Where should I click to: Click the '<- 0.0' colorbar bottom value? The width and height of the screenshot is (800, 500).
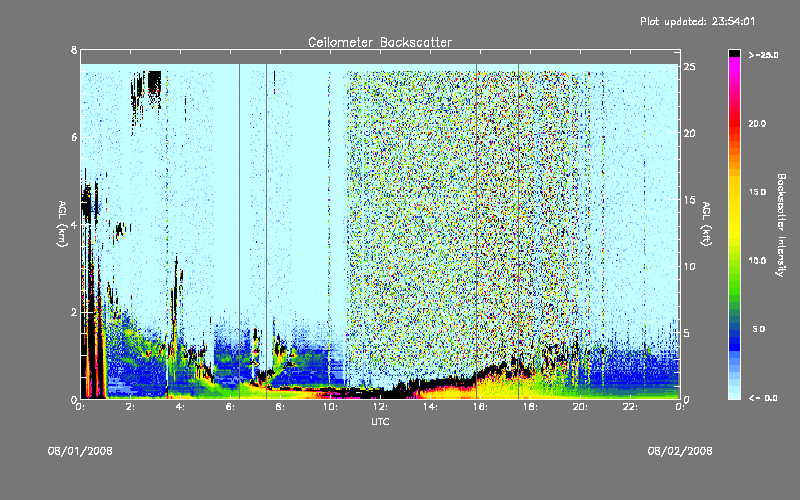point(763,398)
